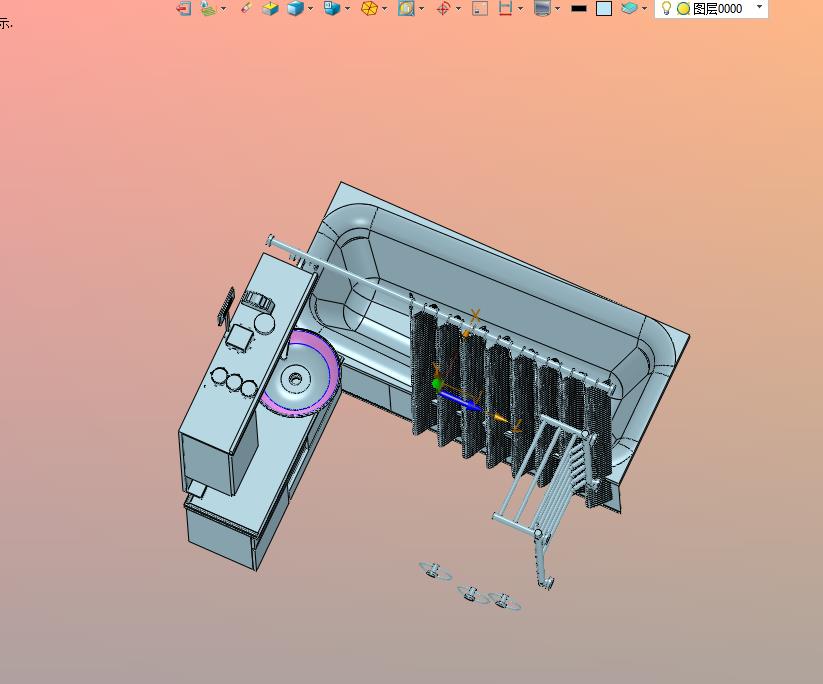
Task: Expand the crosshair target dropdown arrow
Action: click(x=459, y=8)
